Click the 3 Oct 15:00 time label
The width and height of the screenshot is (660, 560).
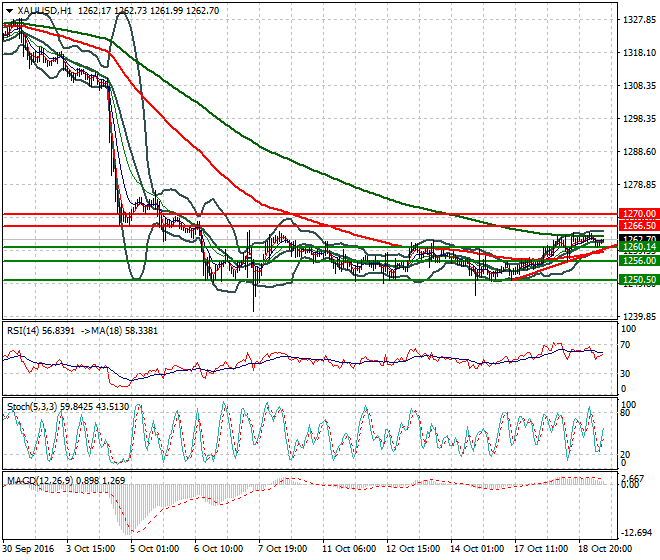click(x=91, y=549)
